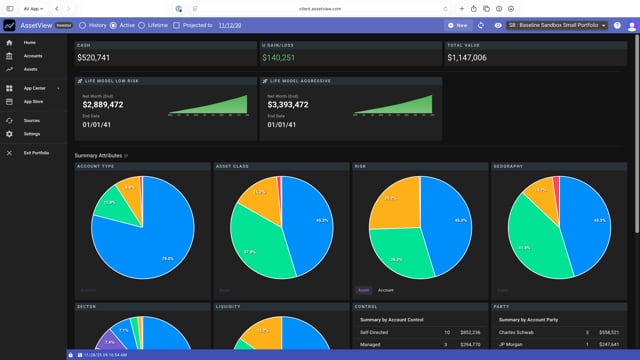Click the Settings gear icon in sidebar
Screen dimensions: 640x360
[x=9, y=134]
